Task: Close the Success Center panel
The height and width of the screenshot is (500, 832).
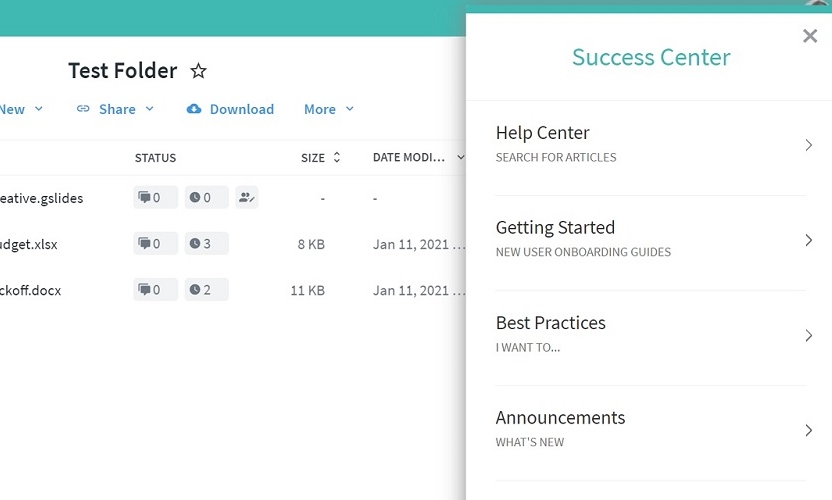Action: pos(810,37)
